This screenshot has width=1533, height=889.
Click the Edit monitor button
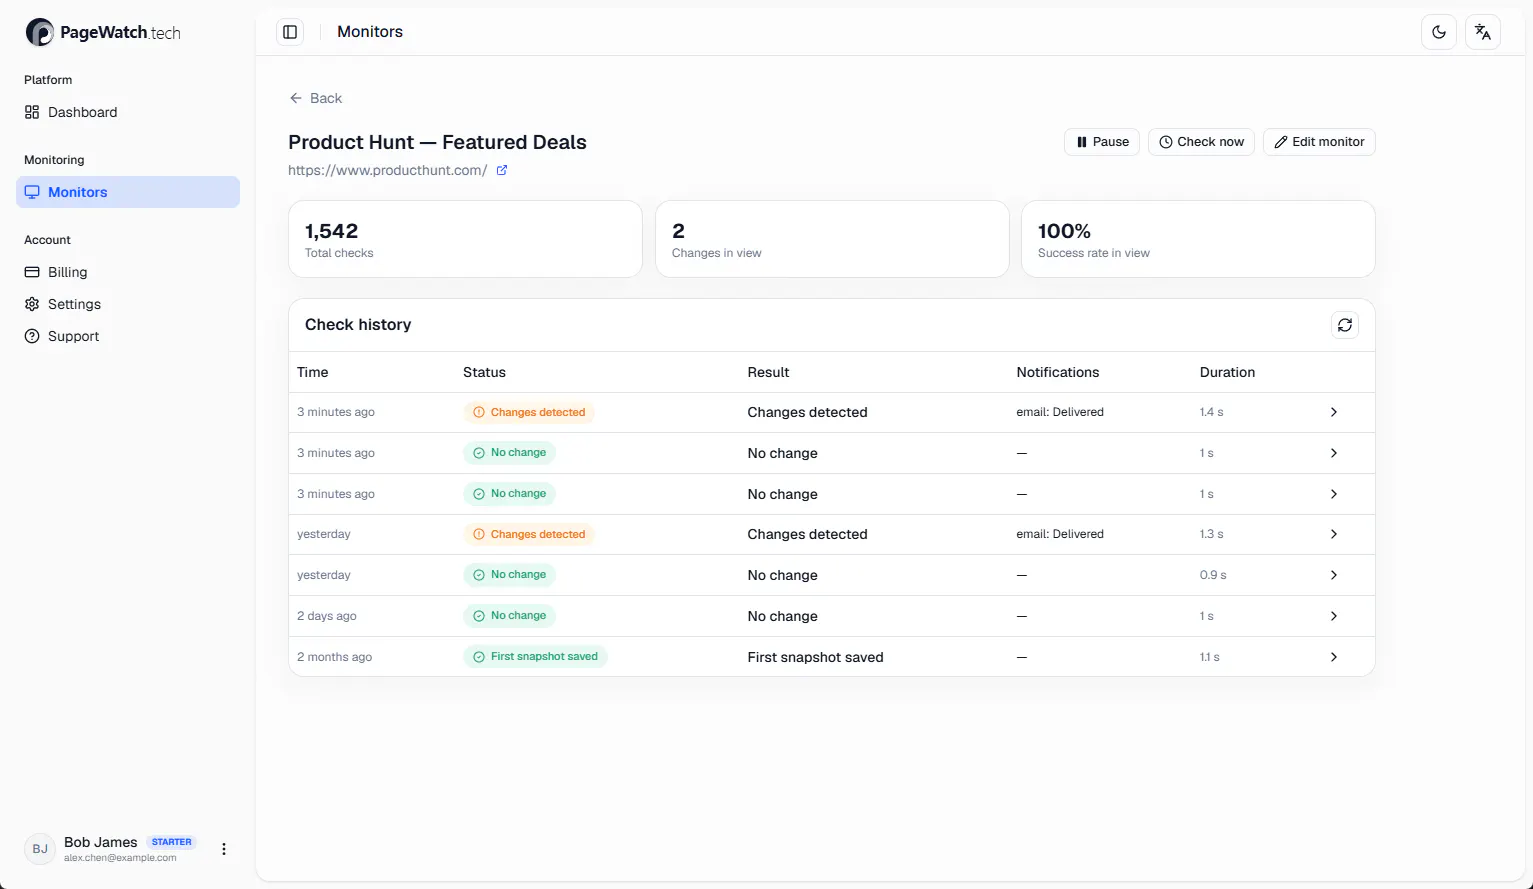click(1319, 142)
